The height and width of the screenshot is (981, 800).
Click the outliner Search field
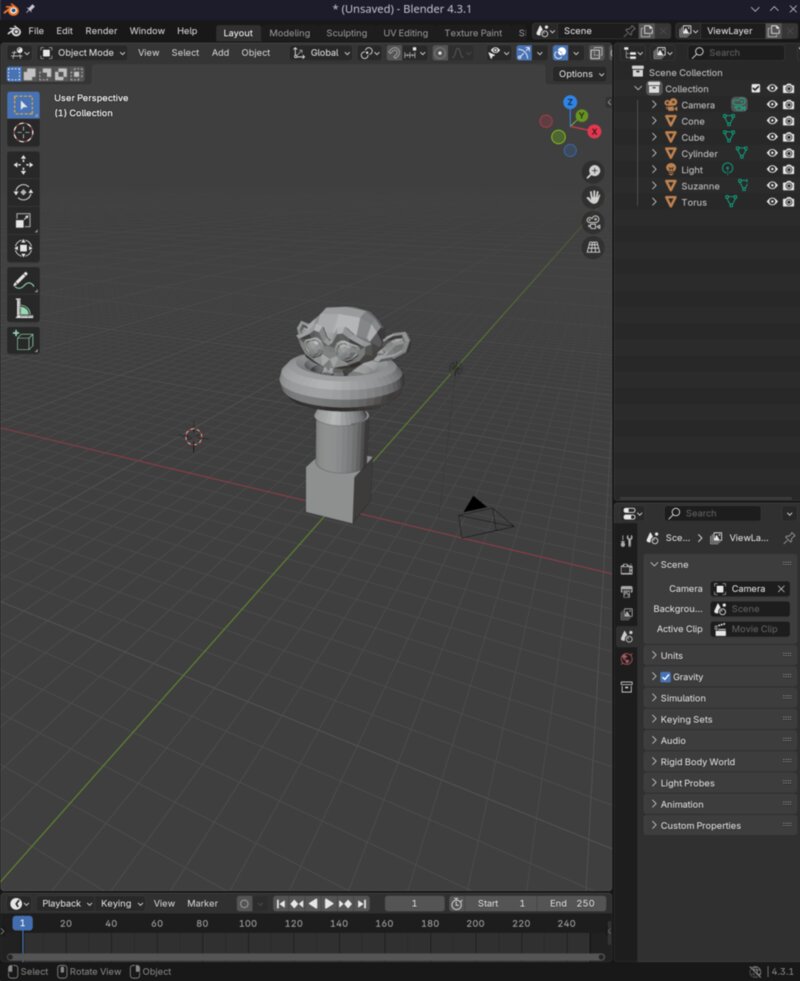pos(736,53)
